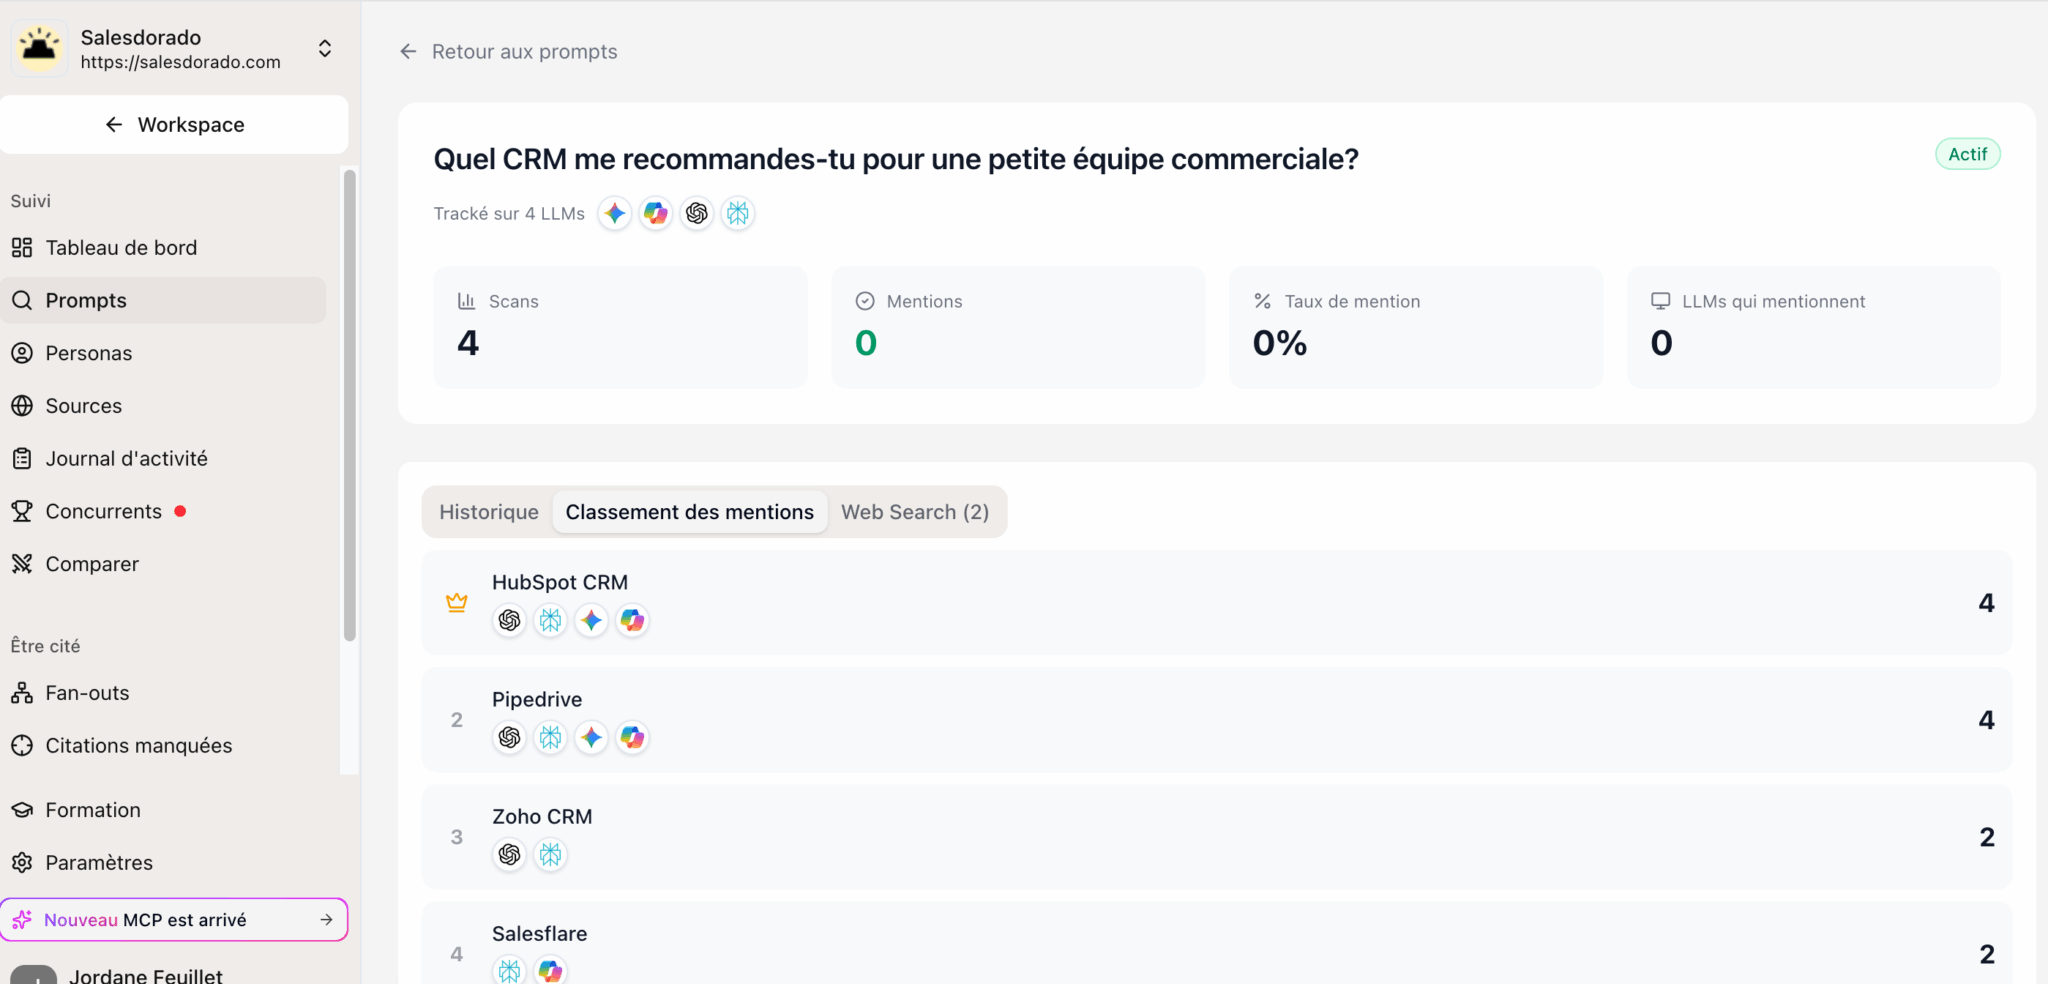2048x984 pixels.
Task: Click the ChatGPT icon under Pipedrive
Action: pyautogui.click(x=510, y=738)
